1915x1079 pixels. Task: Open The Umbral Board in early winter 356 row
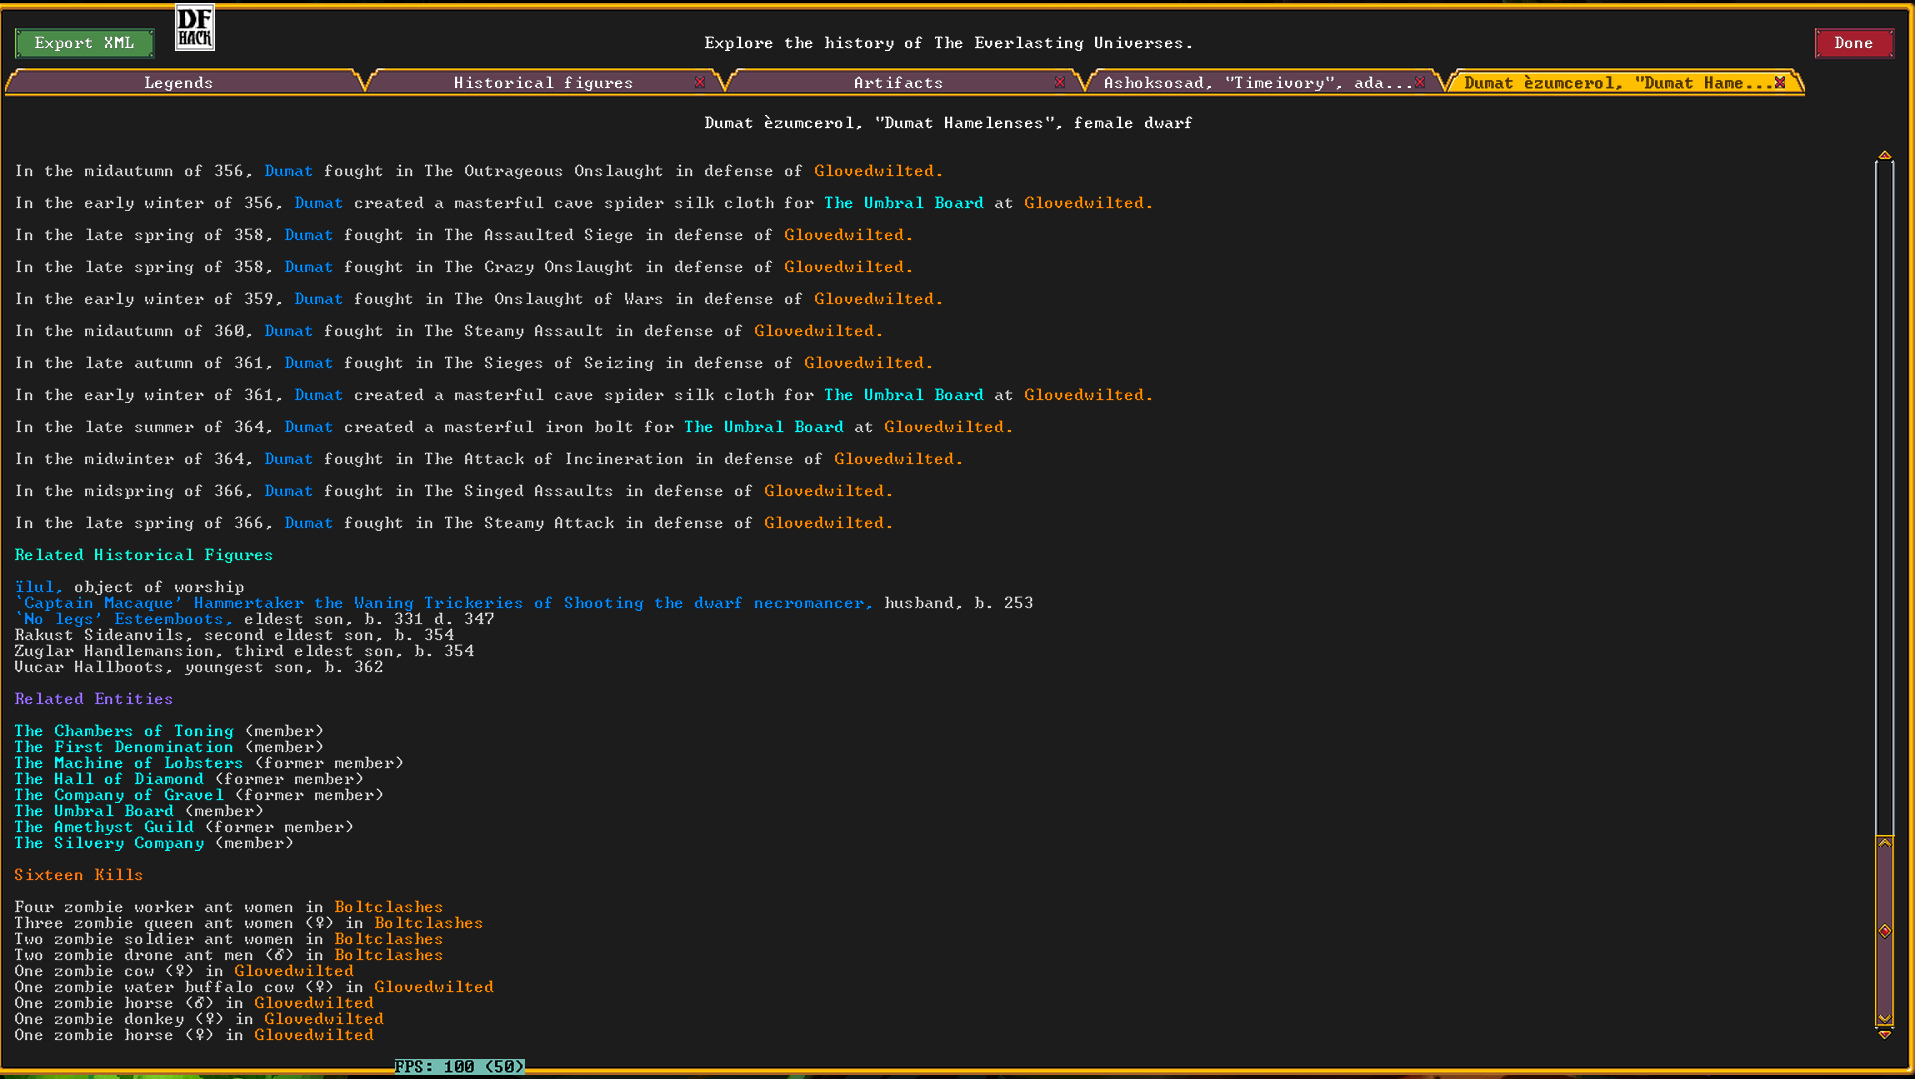click(904, 203)
